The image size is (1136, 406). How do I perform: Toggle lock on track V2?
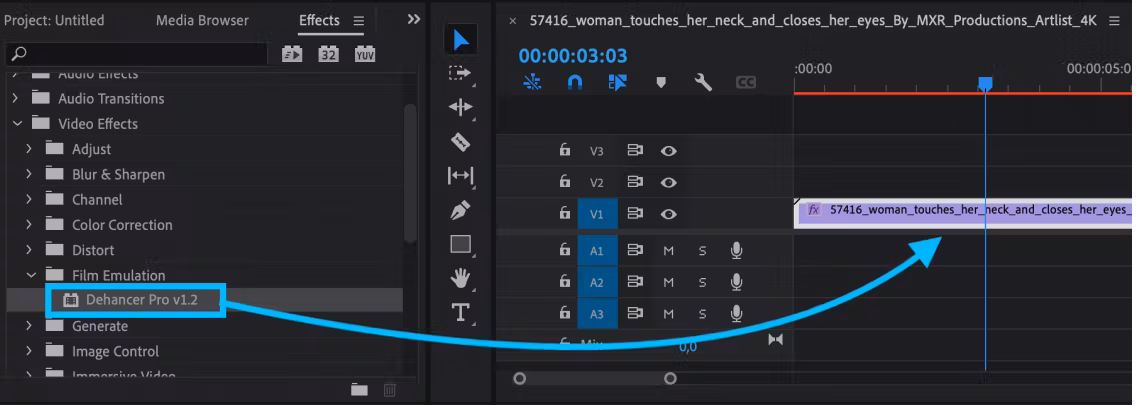pos(564,182)
